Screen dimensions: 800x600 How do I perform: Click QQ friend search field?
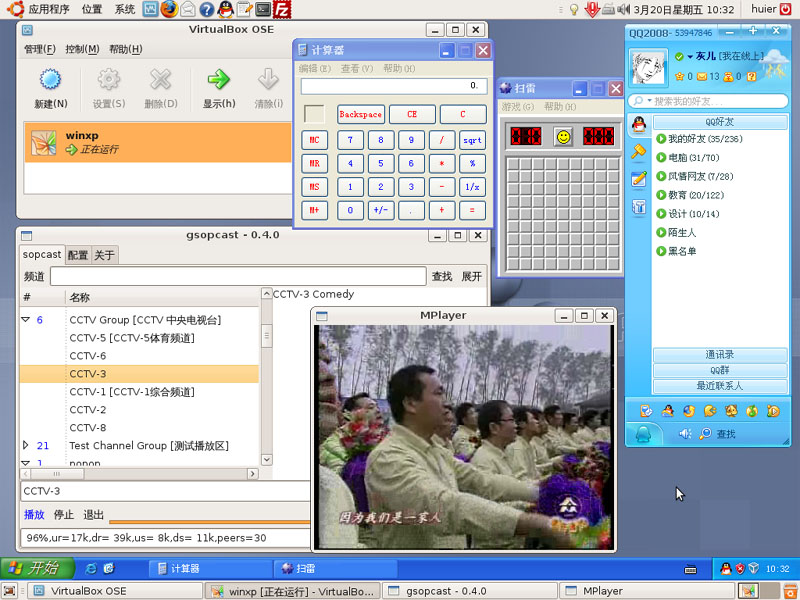click(x=708, y=101)
